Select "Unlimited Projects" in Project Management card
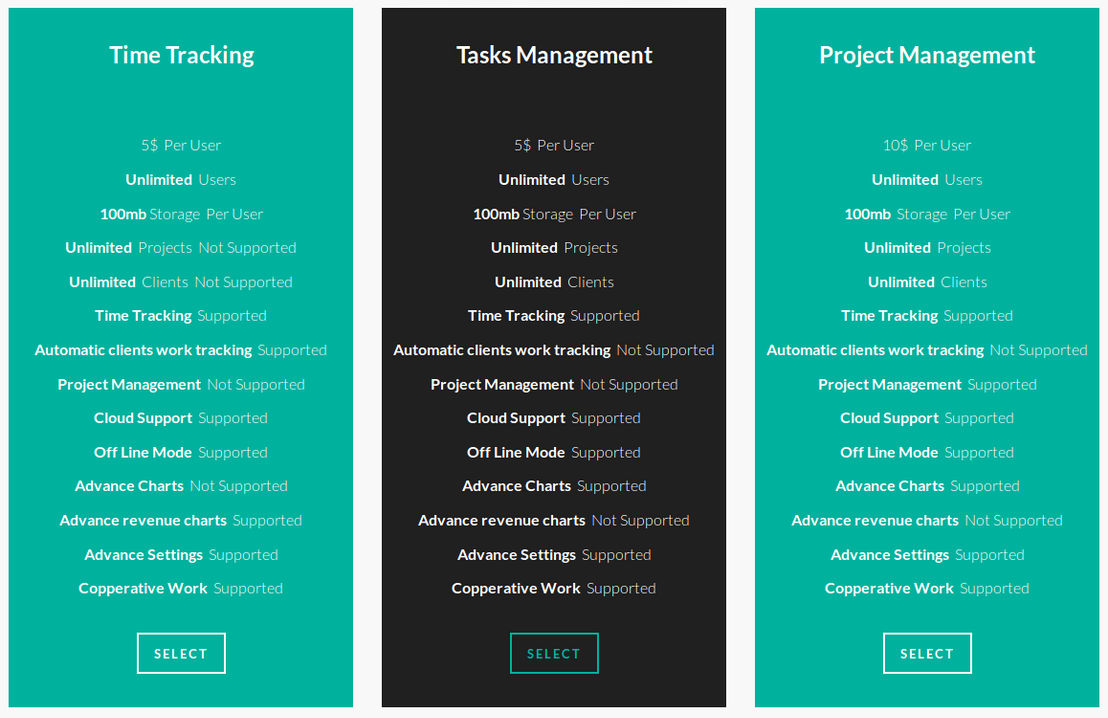This screenshot has height=718, width=1108. [927, 248]
